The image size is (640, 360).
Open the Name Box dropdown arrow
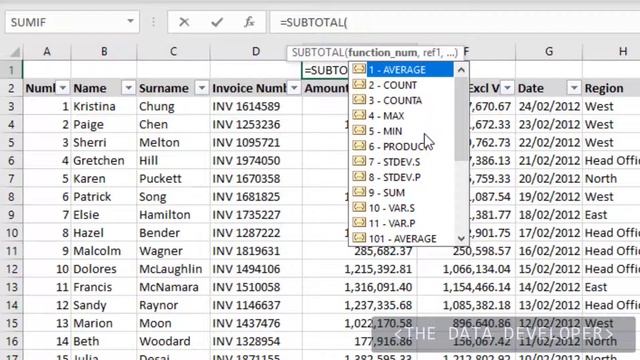pyautogui.click(x=130, y=22)
